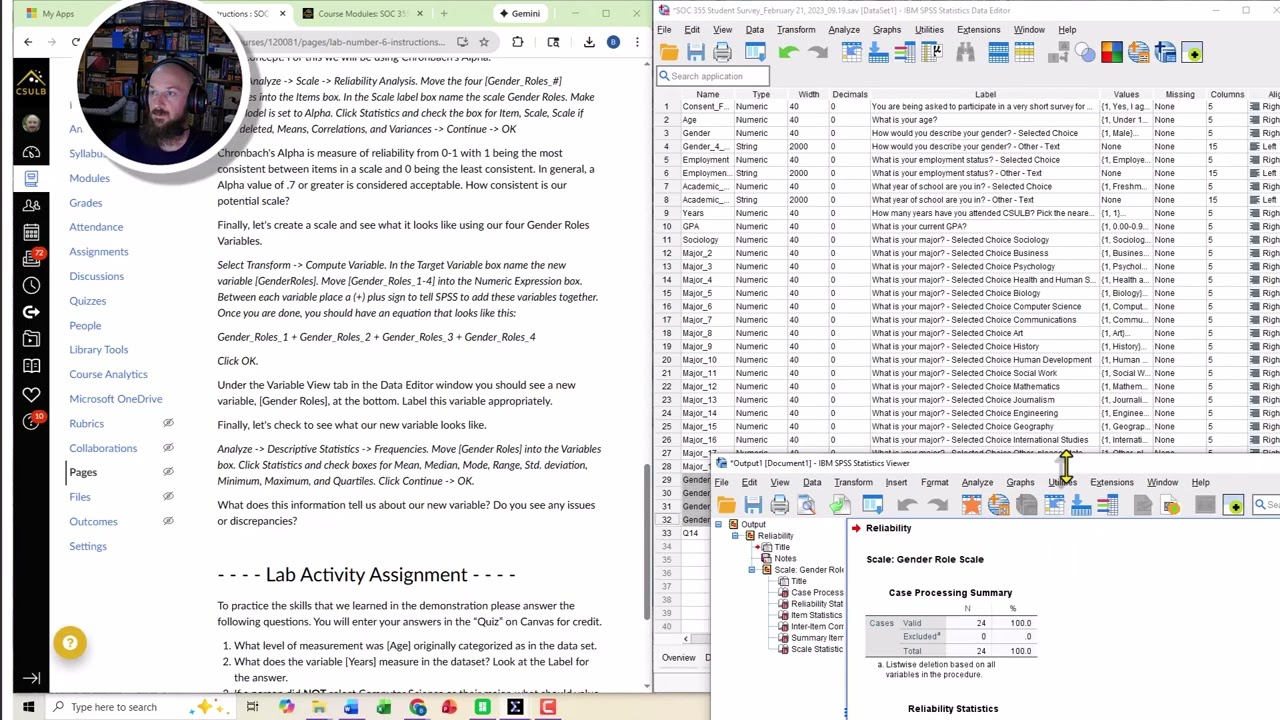
Task: Open Transform menu in Data Editor
Action: (796, 30)
